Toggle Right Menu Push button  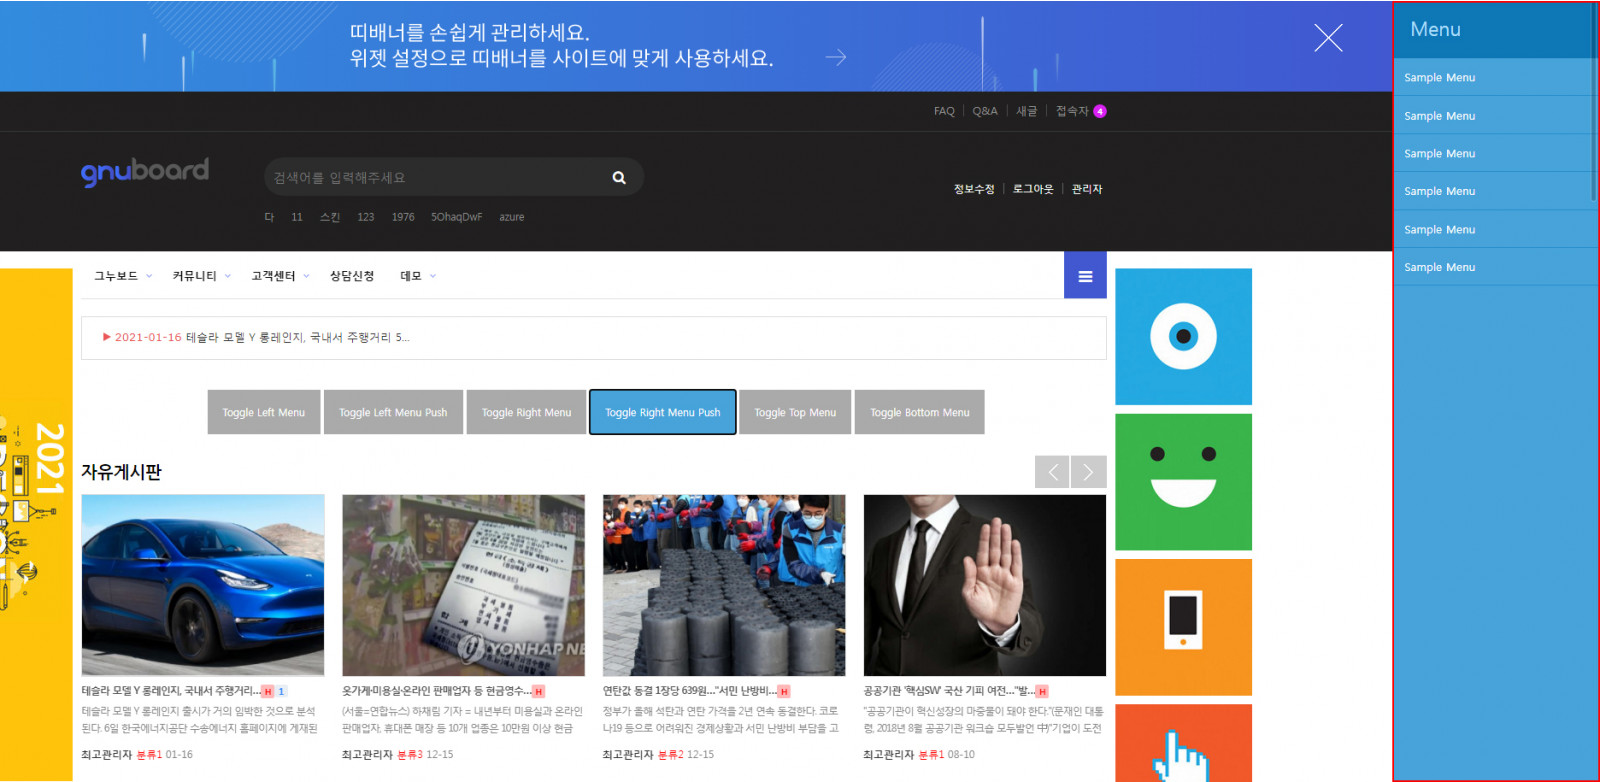[662, 412]
